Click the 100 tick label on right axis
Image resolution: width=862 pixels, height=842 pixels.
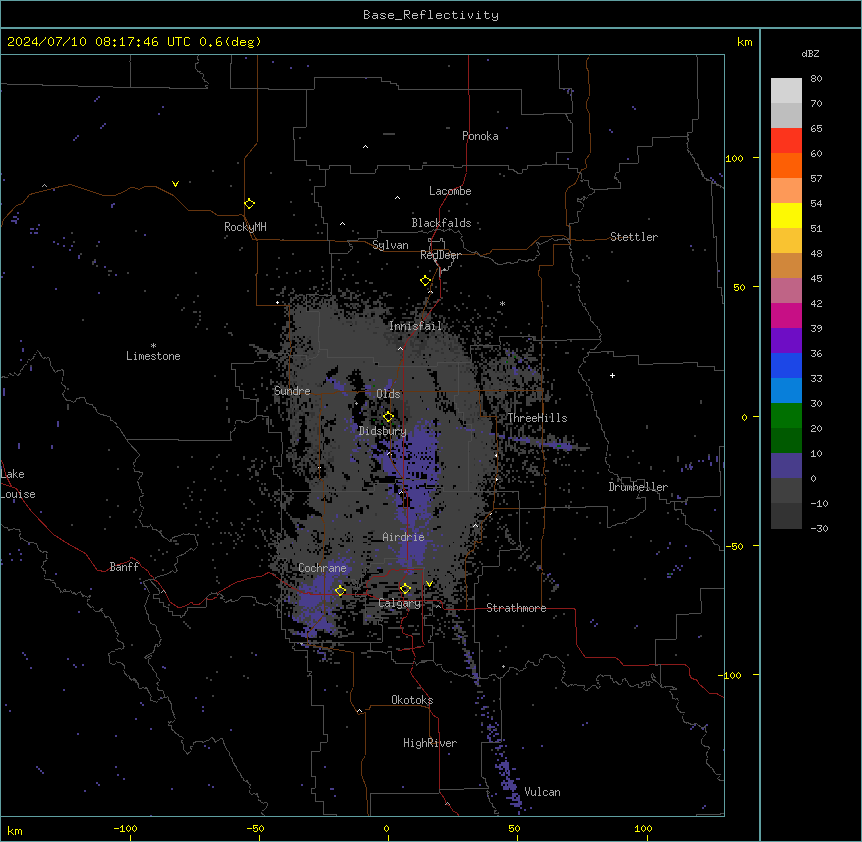(734, 158)
